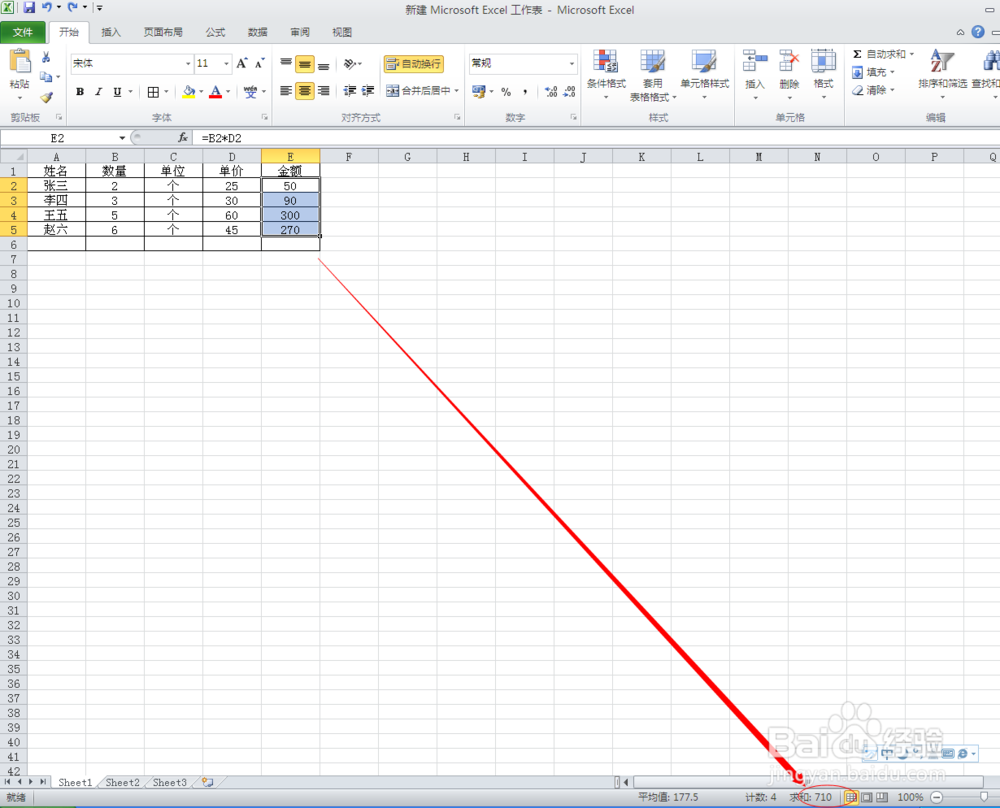Toggle italic formatting
This screenshot has width=1000, height=808.
[98, 92]
